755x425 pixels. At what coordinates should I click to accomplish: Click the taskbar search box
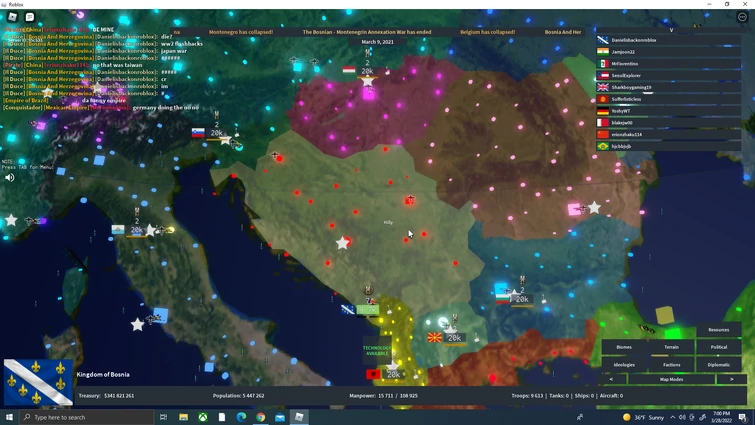87,417
